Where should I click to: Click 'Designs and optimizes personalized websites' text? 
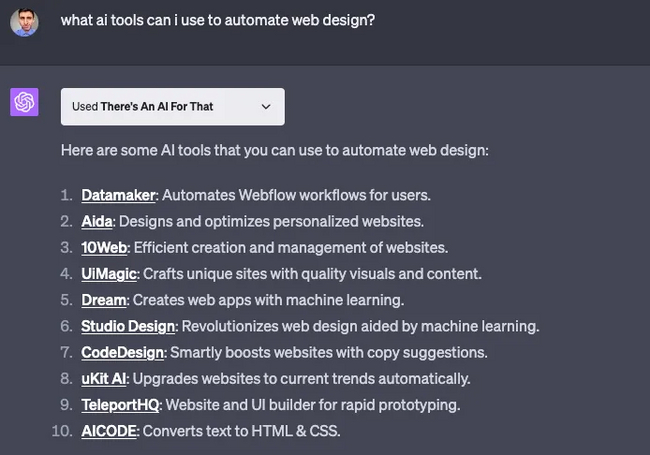(x=271, y=221)
